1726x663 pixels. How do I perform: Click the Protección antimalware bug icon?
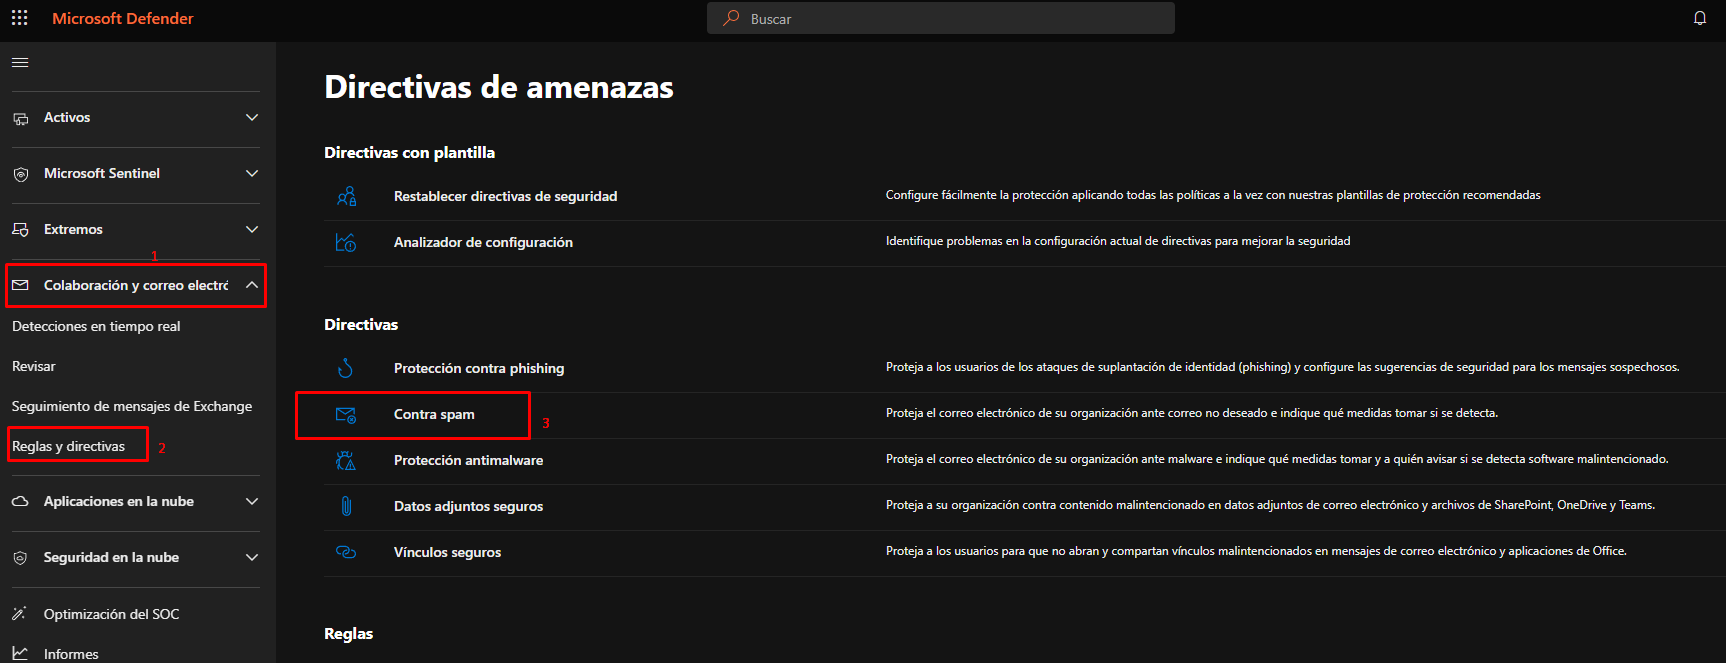point(346,460)
